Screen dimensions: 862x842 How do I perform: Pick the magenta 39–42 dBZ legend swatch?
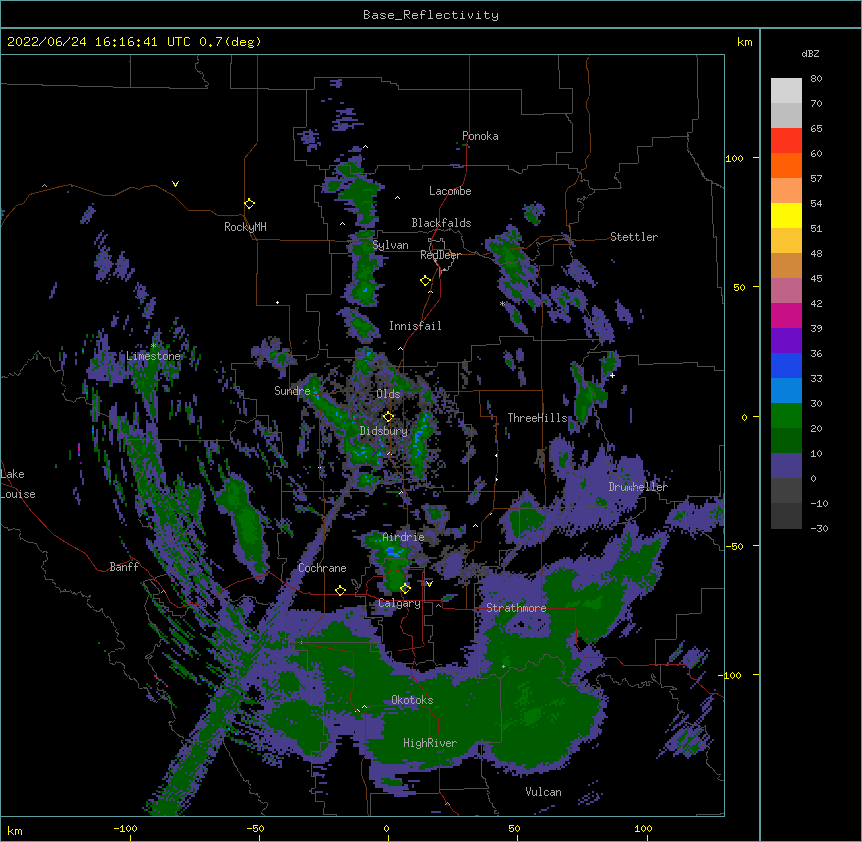[786, 315]
